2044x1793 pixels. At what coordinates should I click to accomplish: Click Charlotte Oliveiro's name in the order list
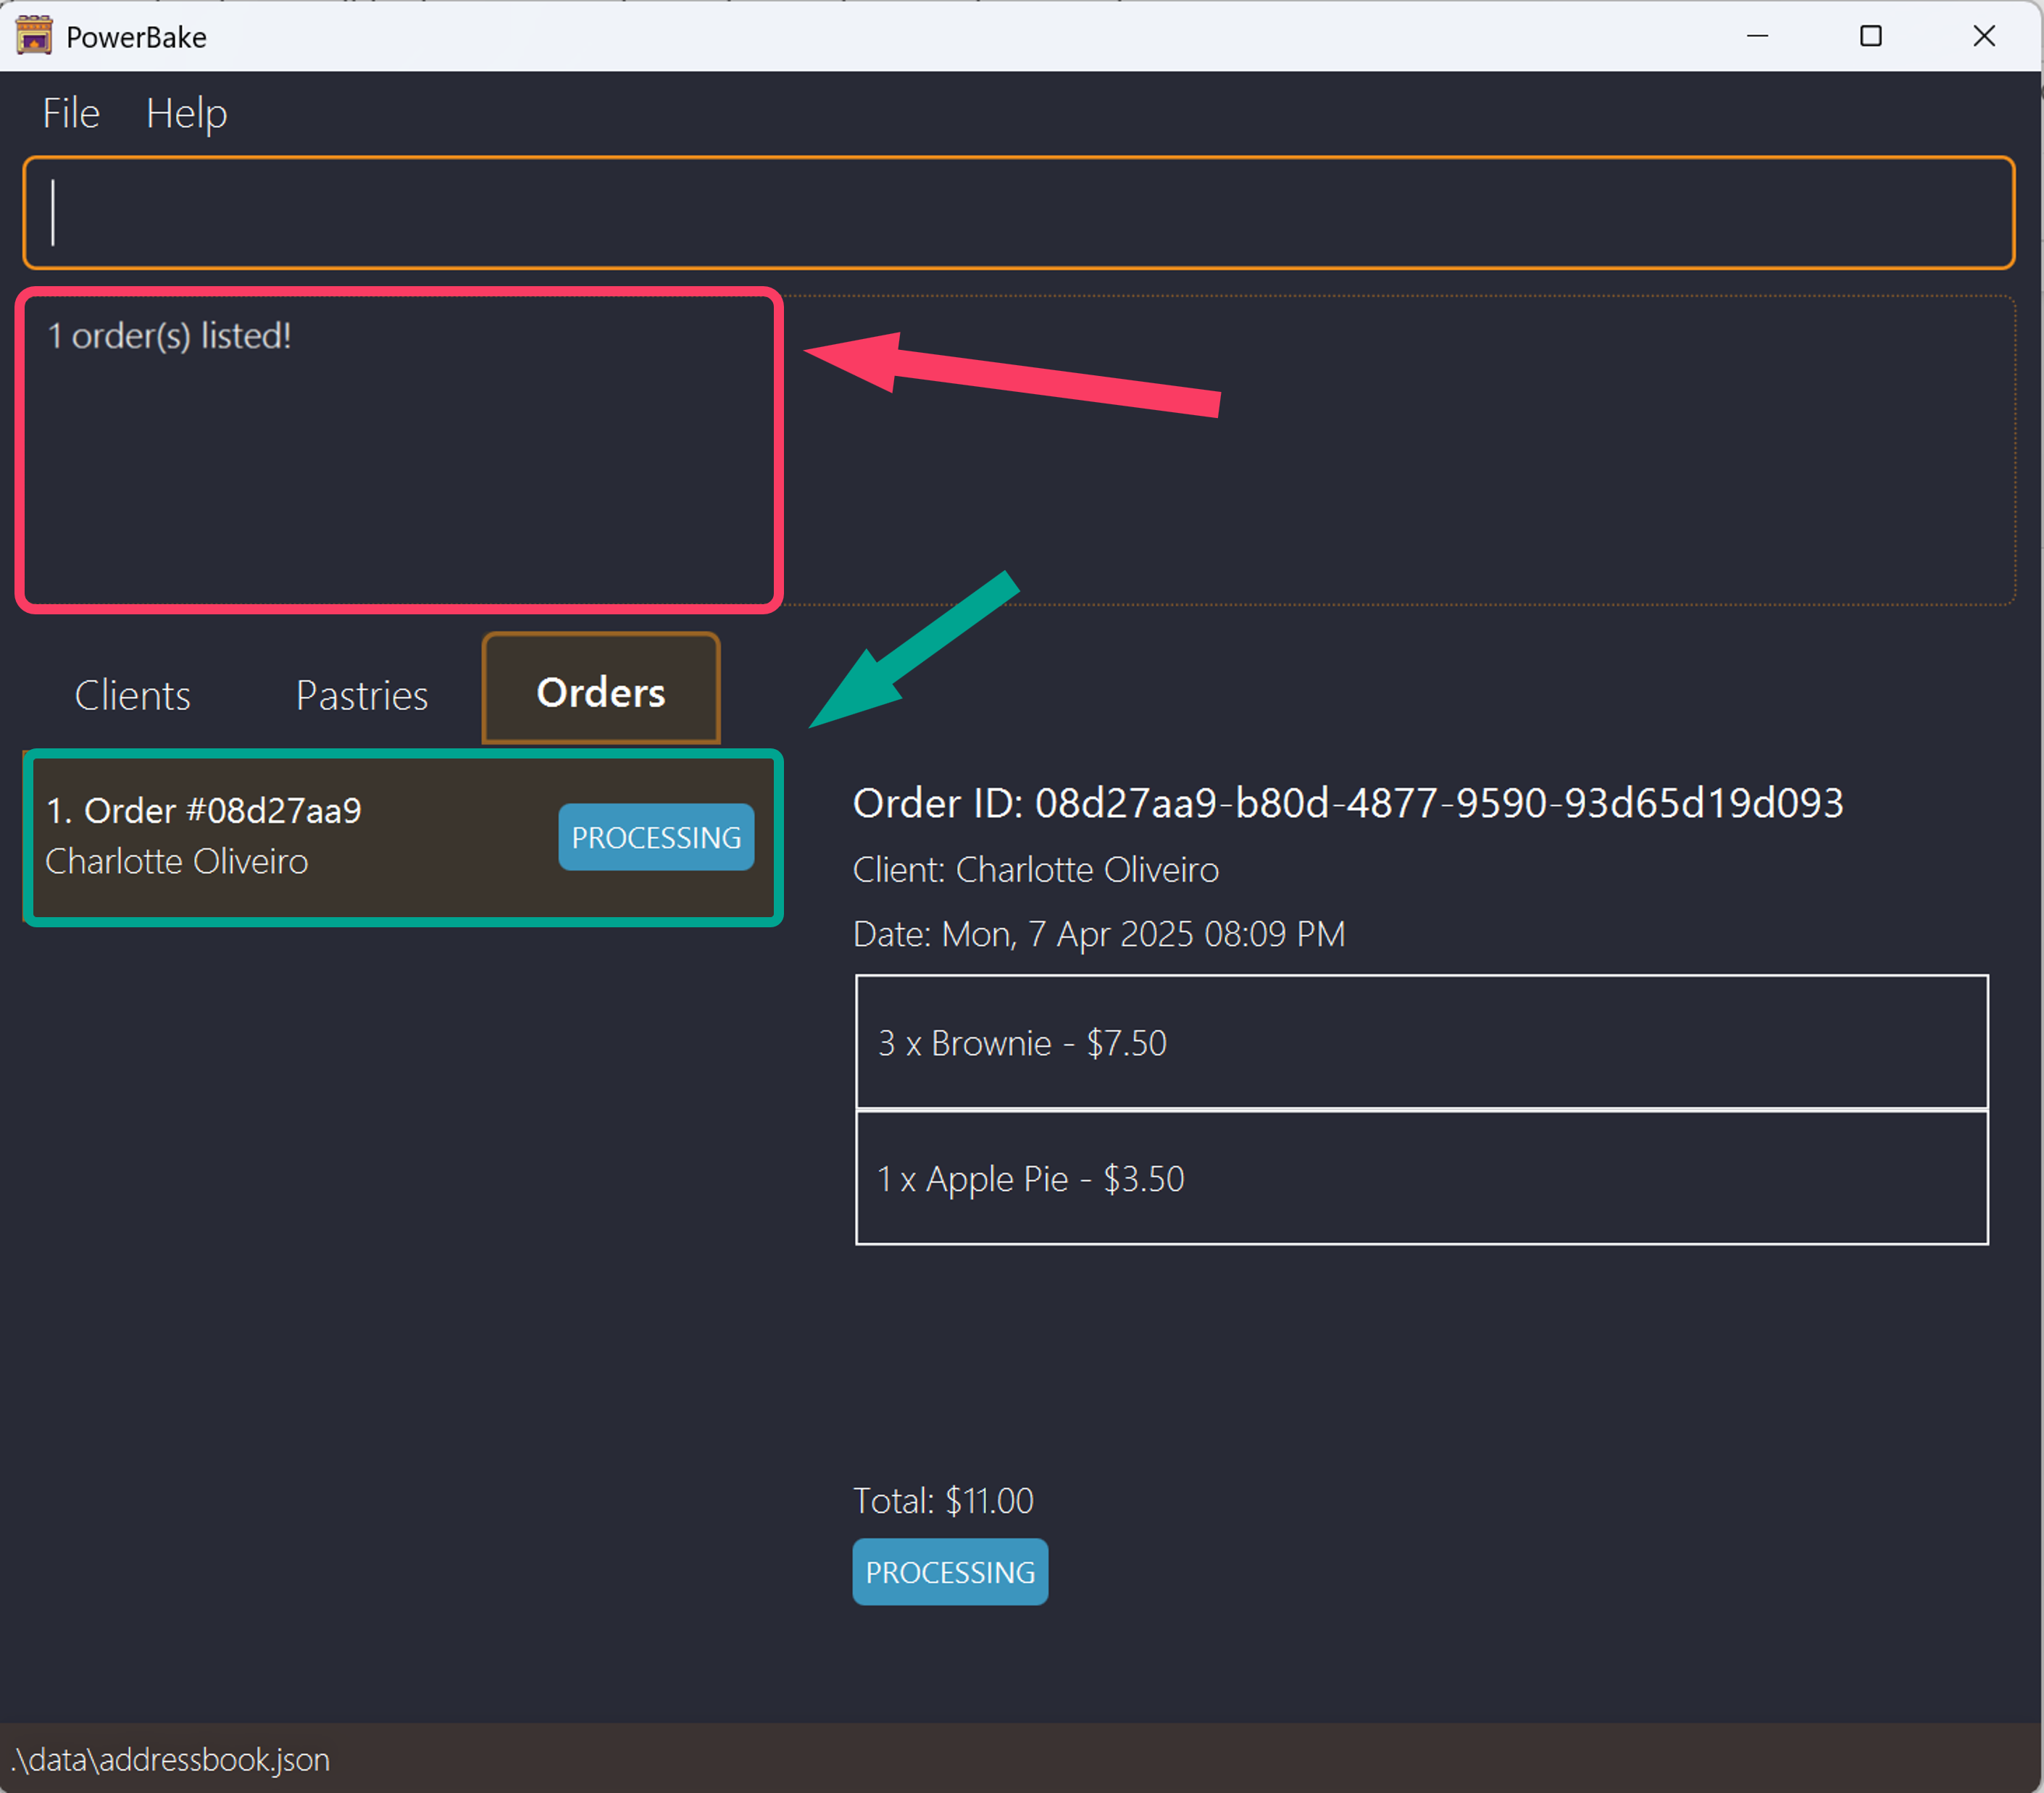[x=176, y=861]
